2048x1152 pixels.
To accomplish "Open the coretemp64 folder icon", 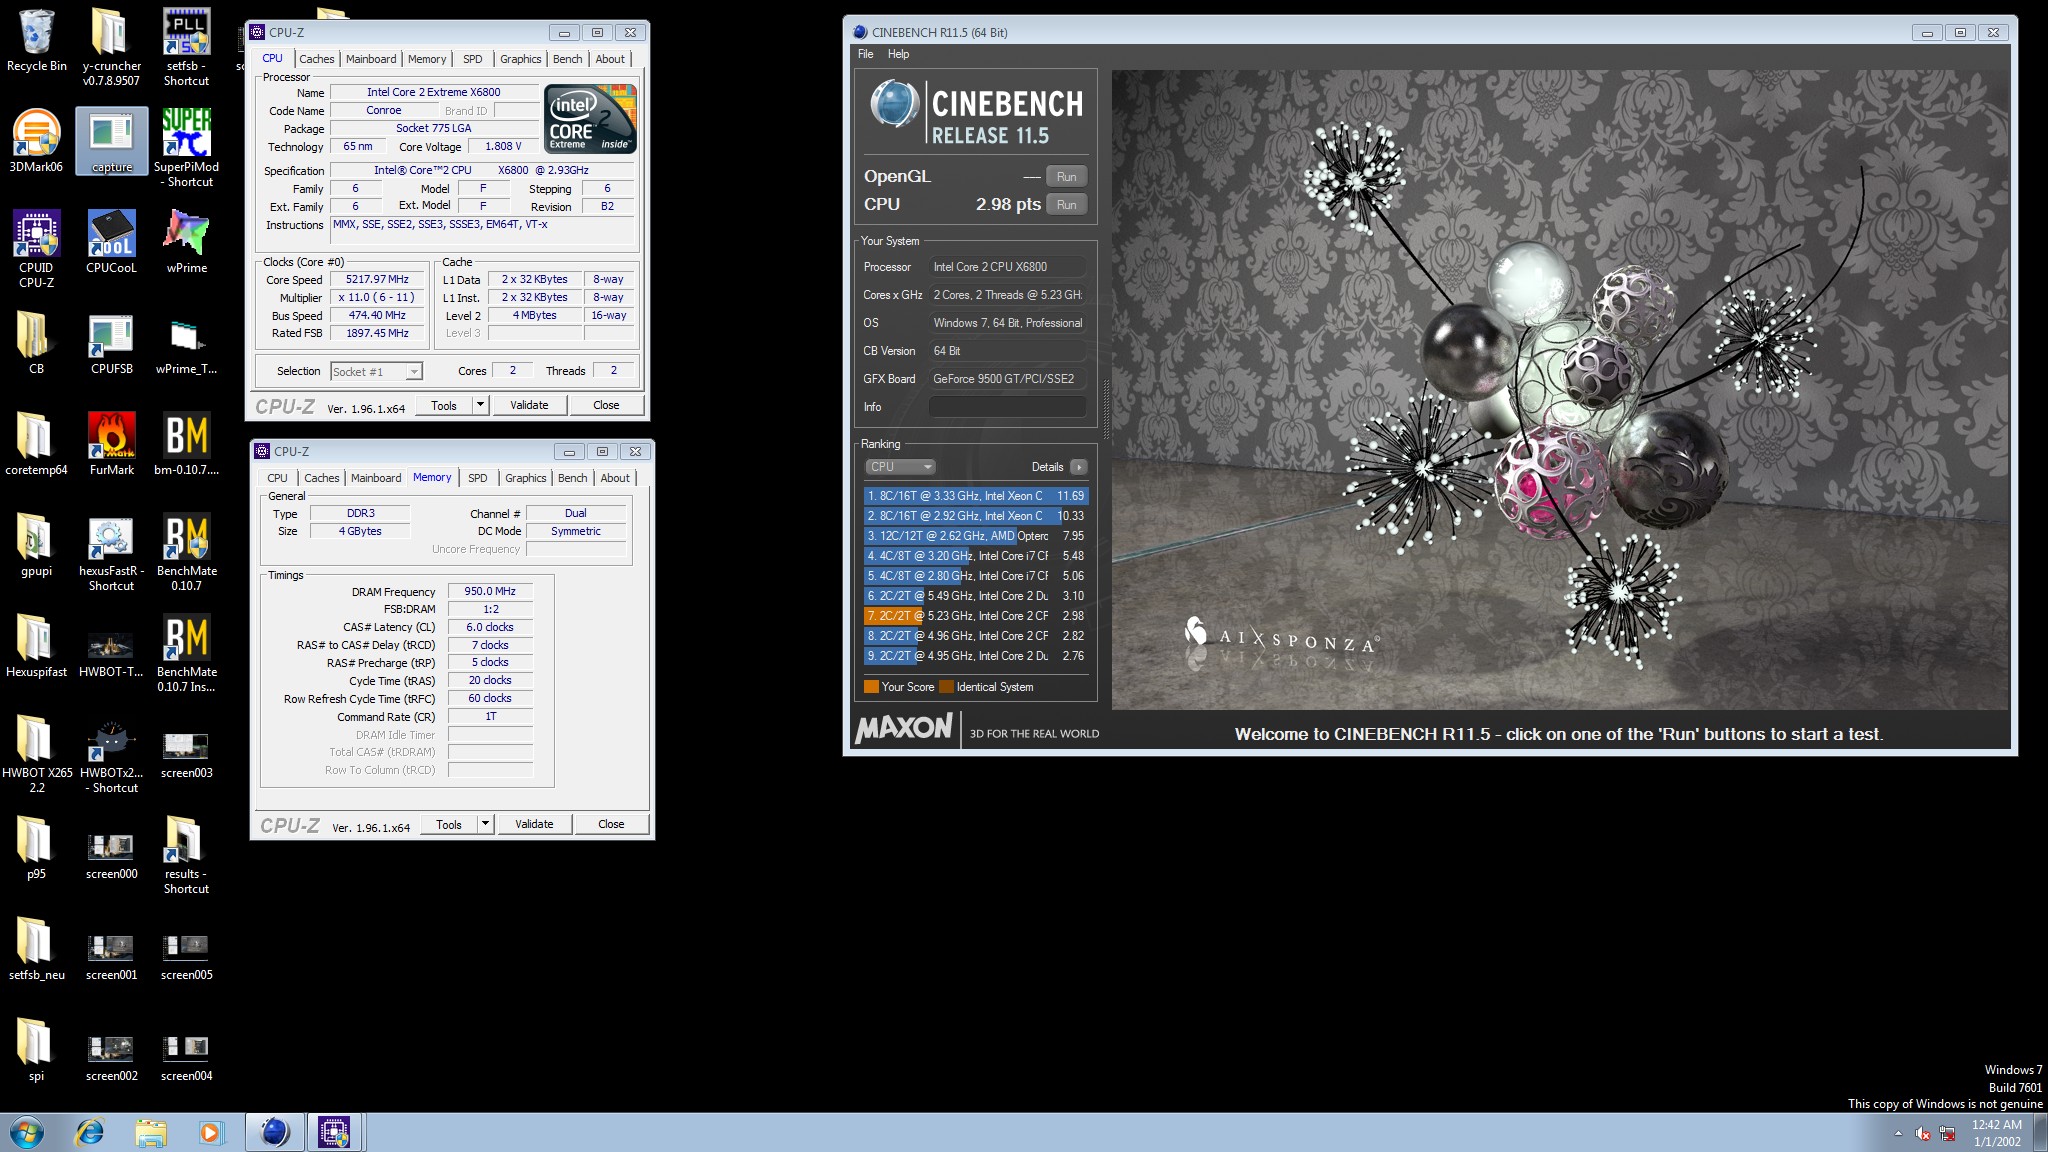I will click(x=36, y=444).
